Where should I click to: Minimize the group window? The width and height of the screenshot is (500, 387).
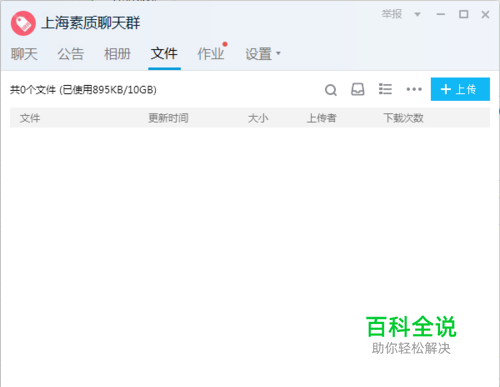[441, 14]
